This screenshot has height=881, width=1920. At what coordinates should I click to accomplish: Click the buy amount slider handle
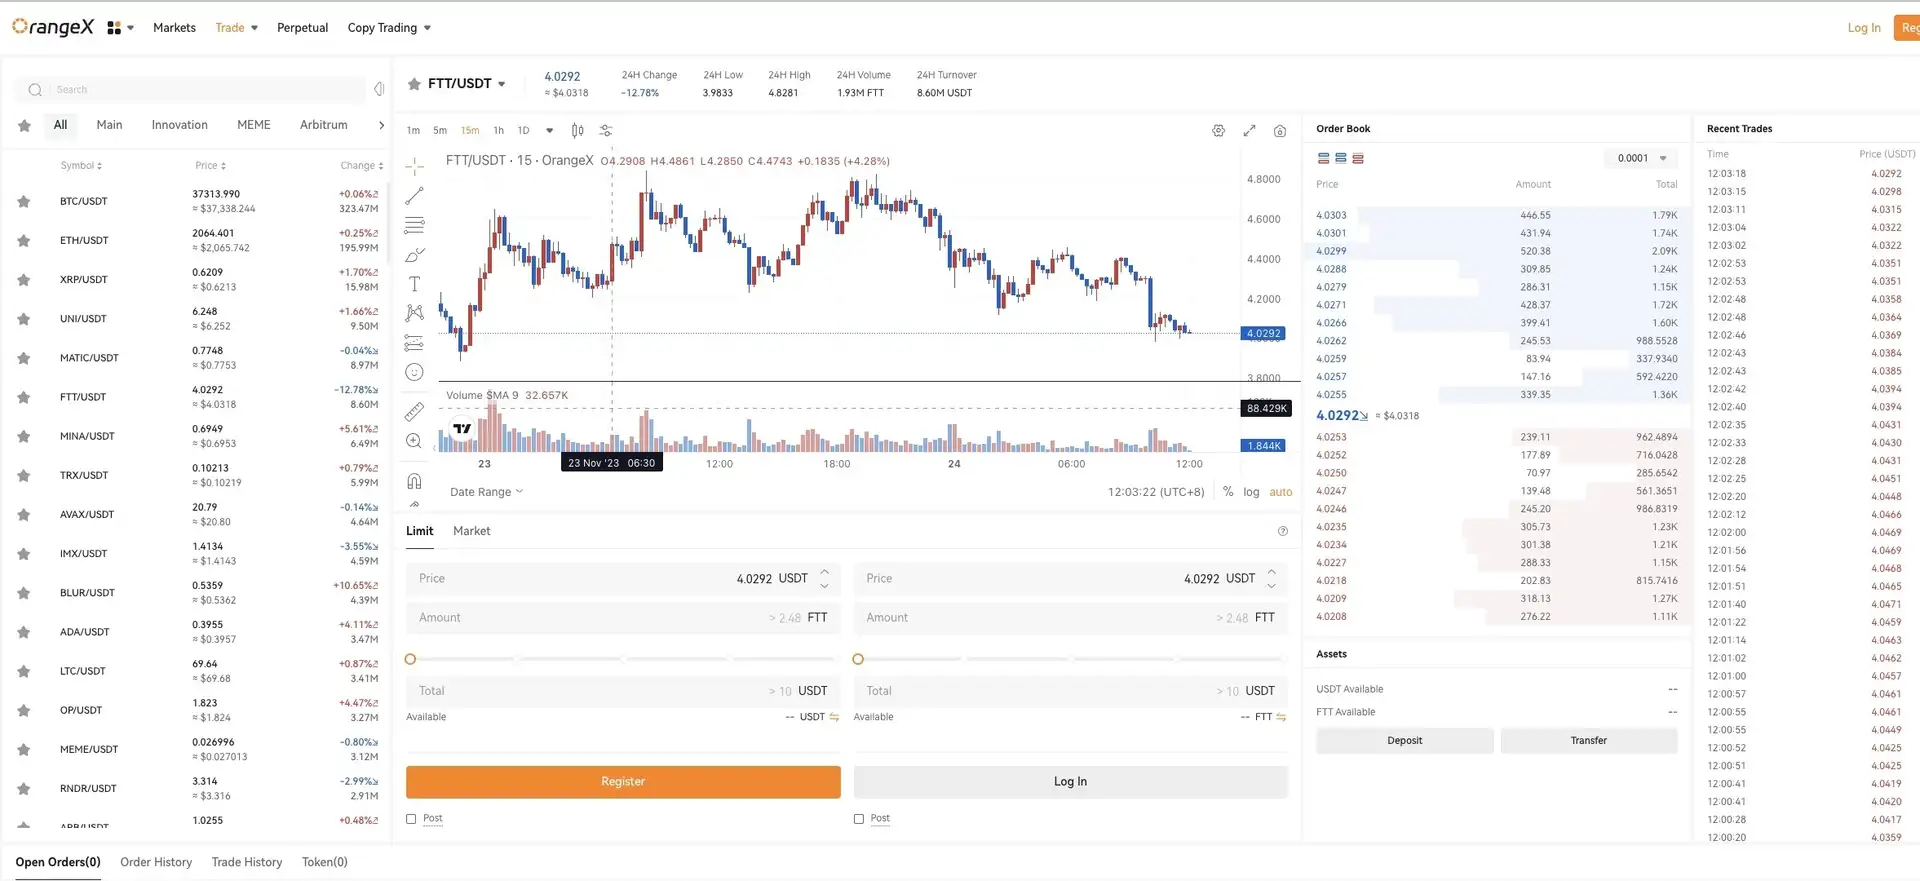pyautogui.click(x=410, y=659)
